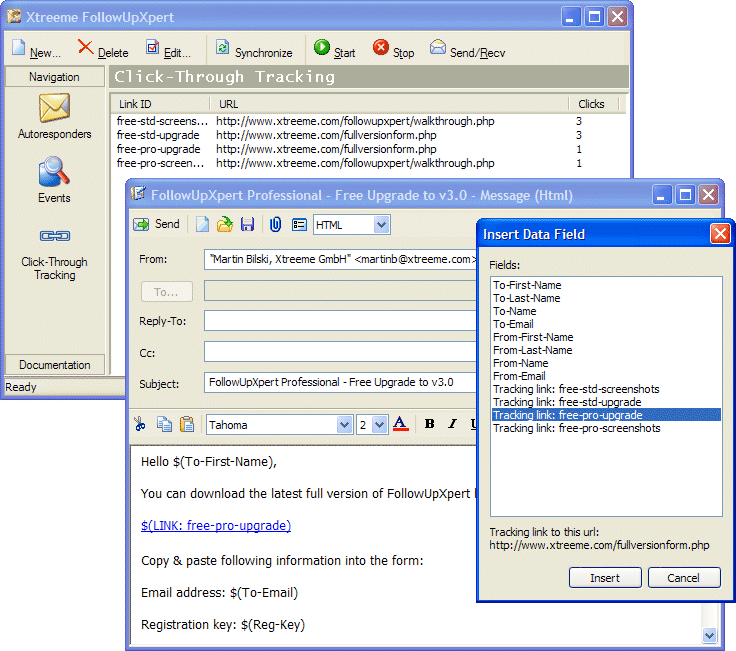Toggle bold formatting
This screenshot has height=651, width=736.
click(x=429, y=424)
